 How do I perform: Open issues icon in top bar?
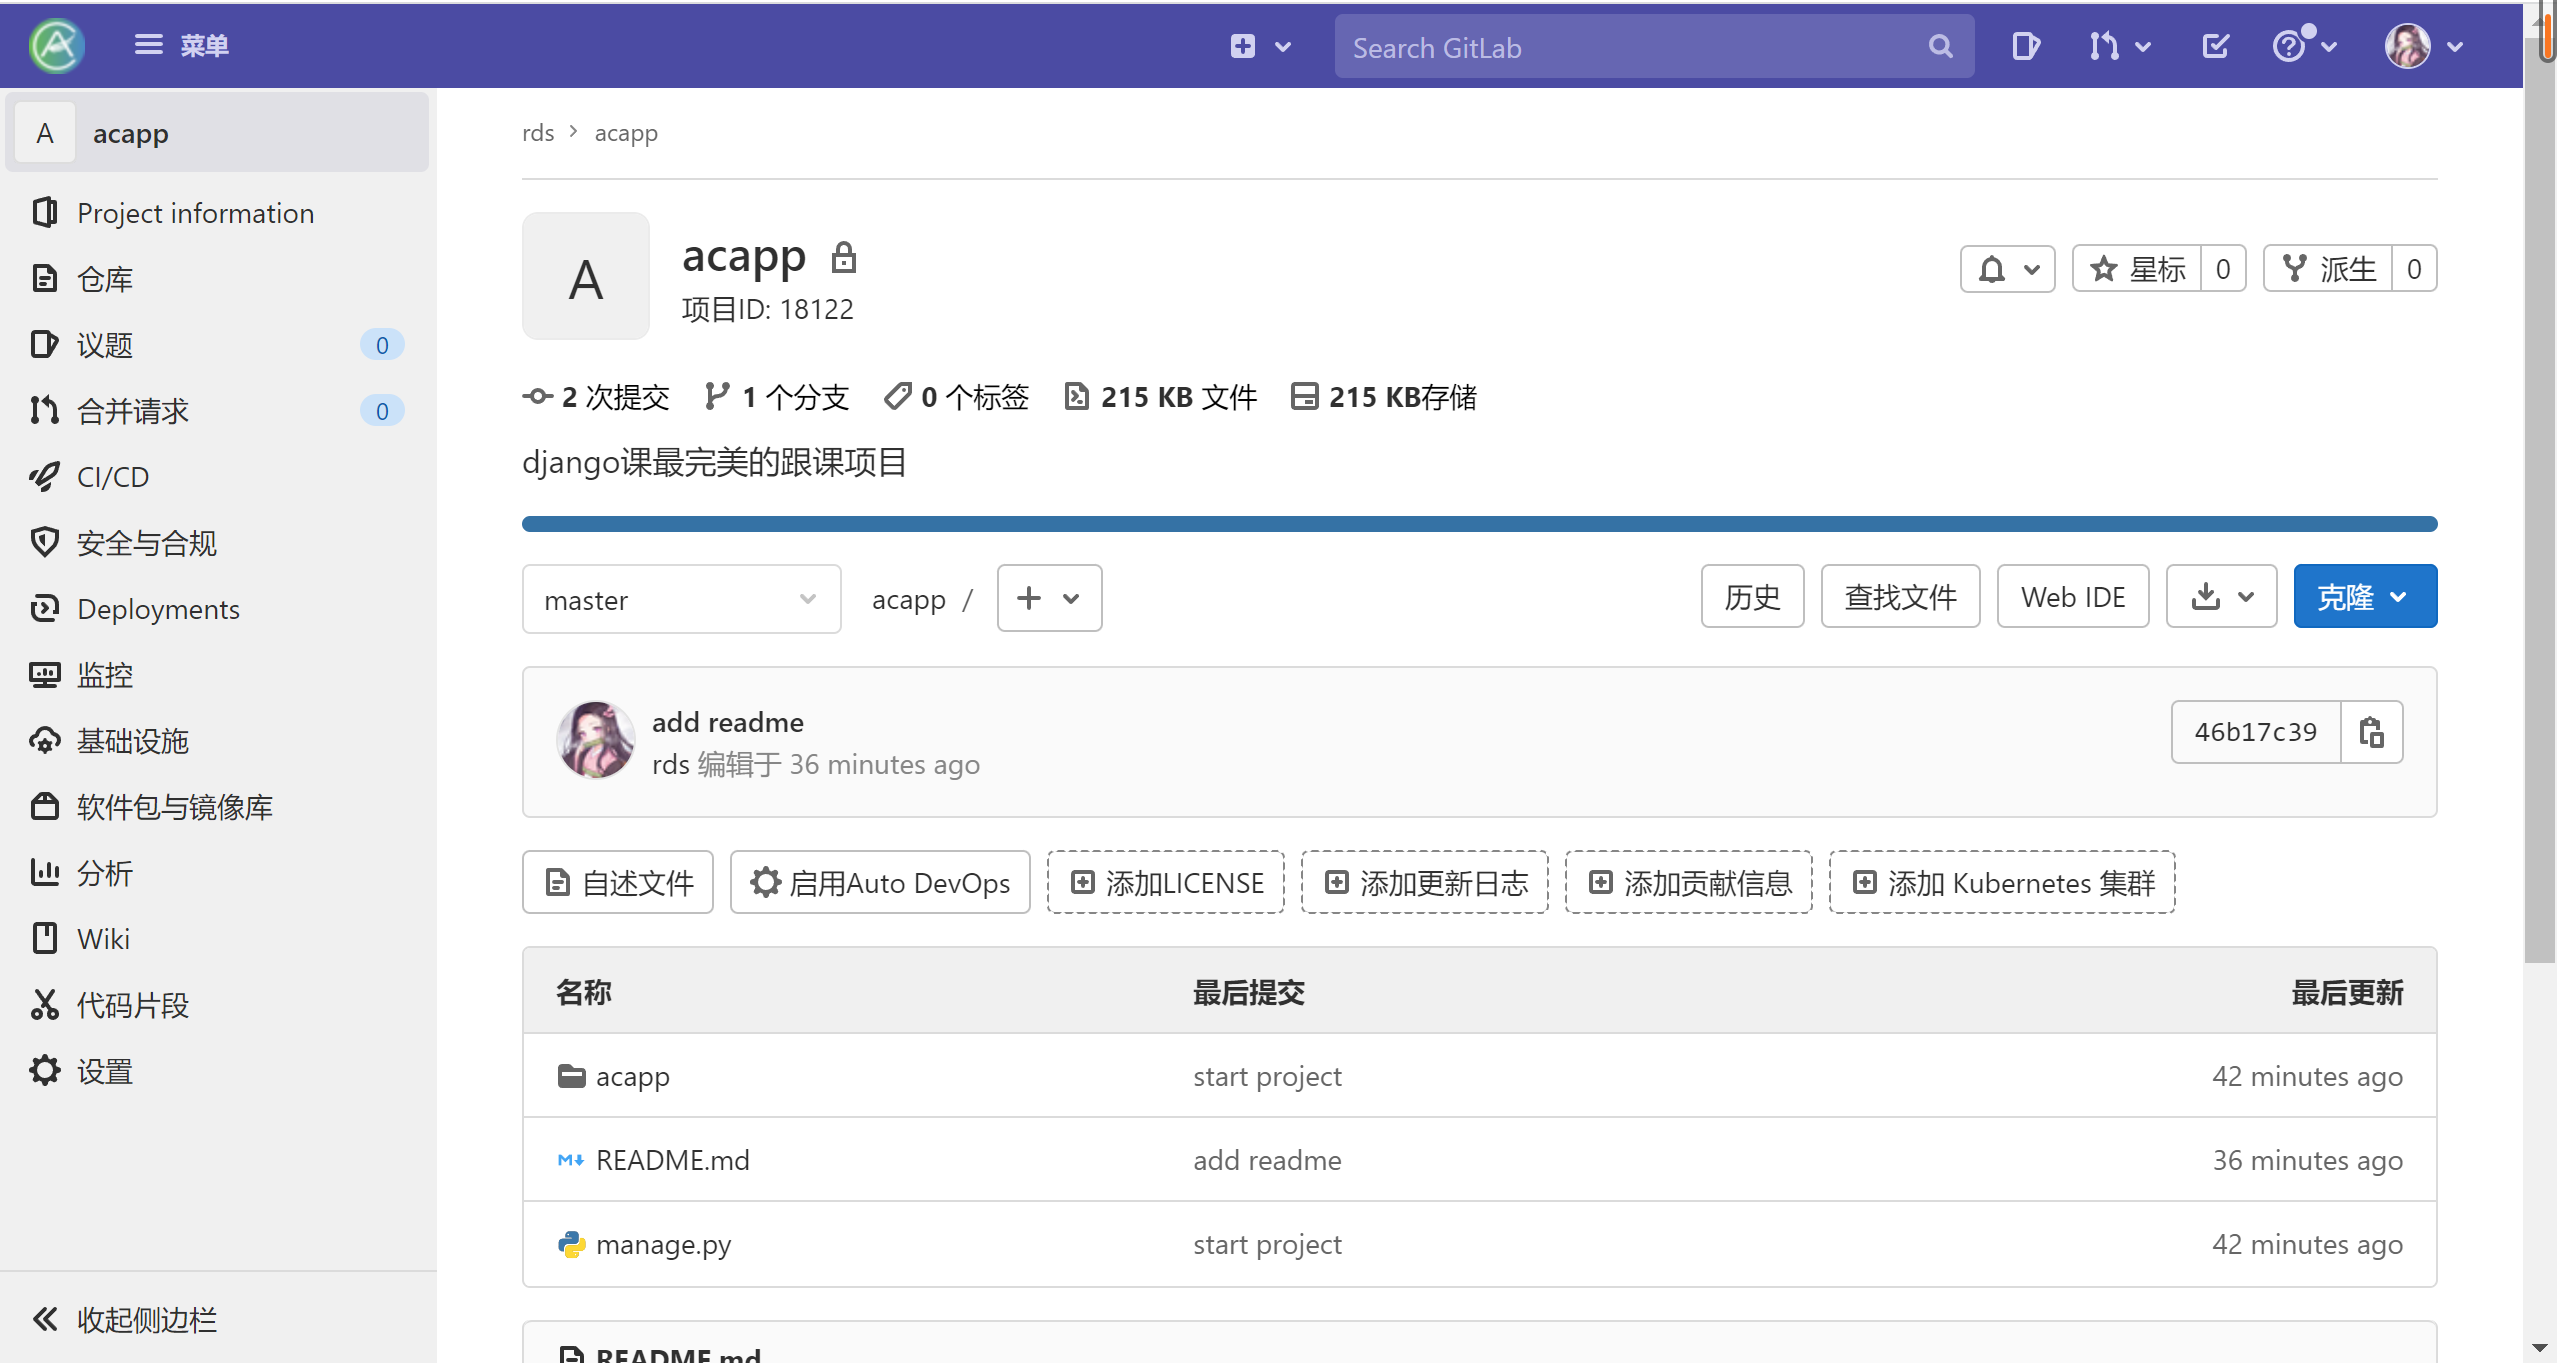tap(2025, 46)
